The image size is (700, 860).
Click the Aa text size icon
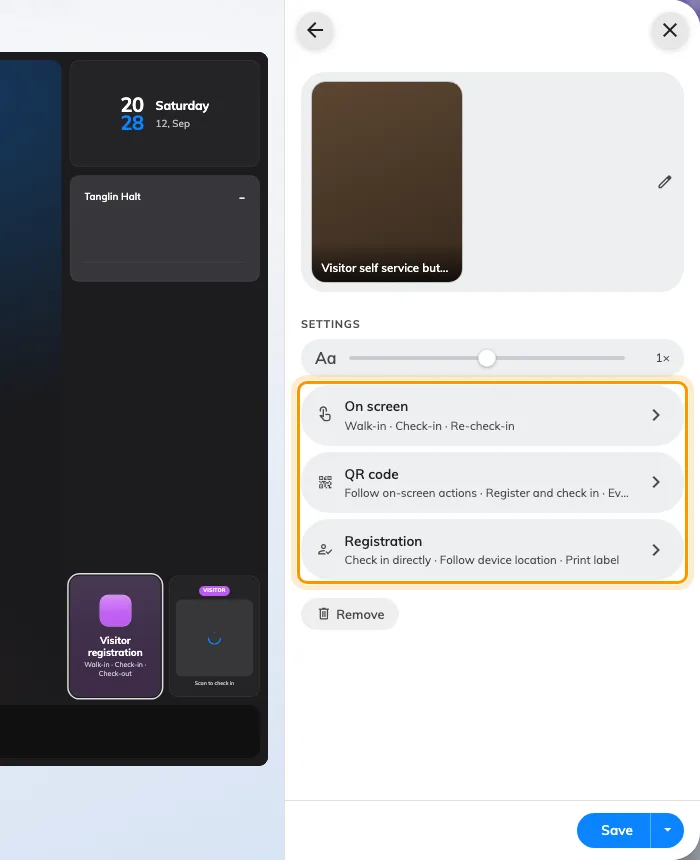click(x=325, y=359)
